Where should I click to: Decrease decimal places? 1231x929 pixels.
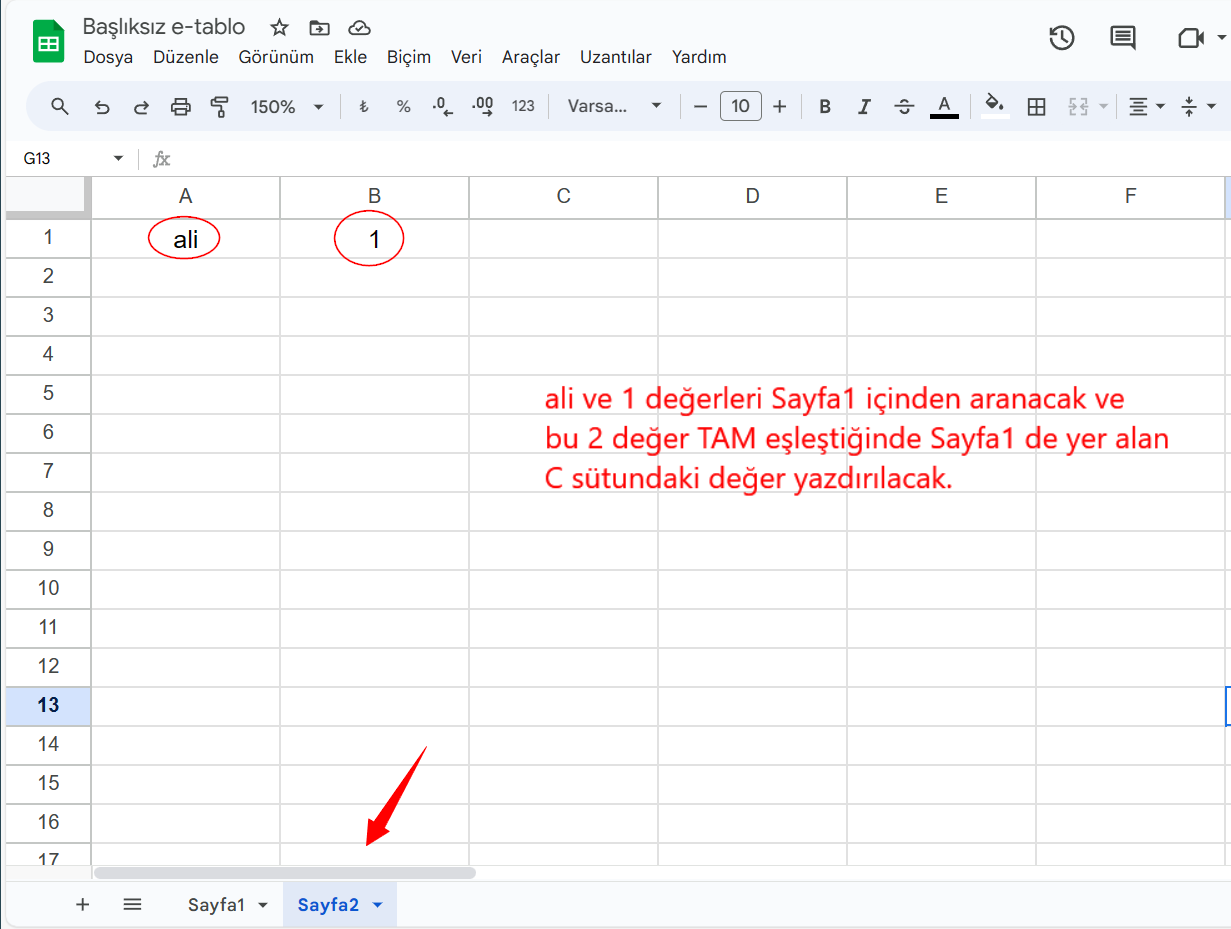(442, 106)
